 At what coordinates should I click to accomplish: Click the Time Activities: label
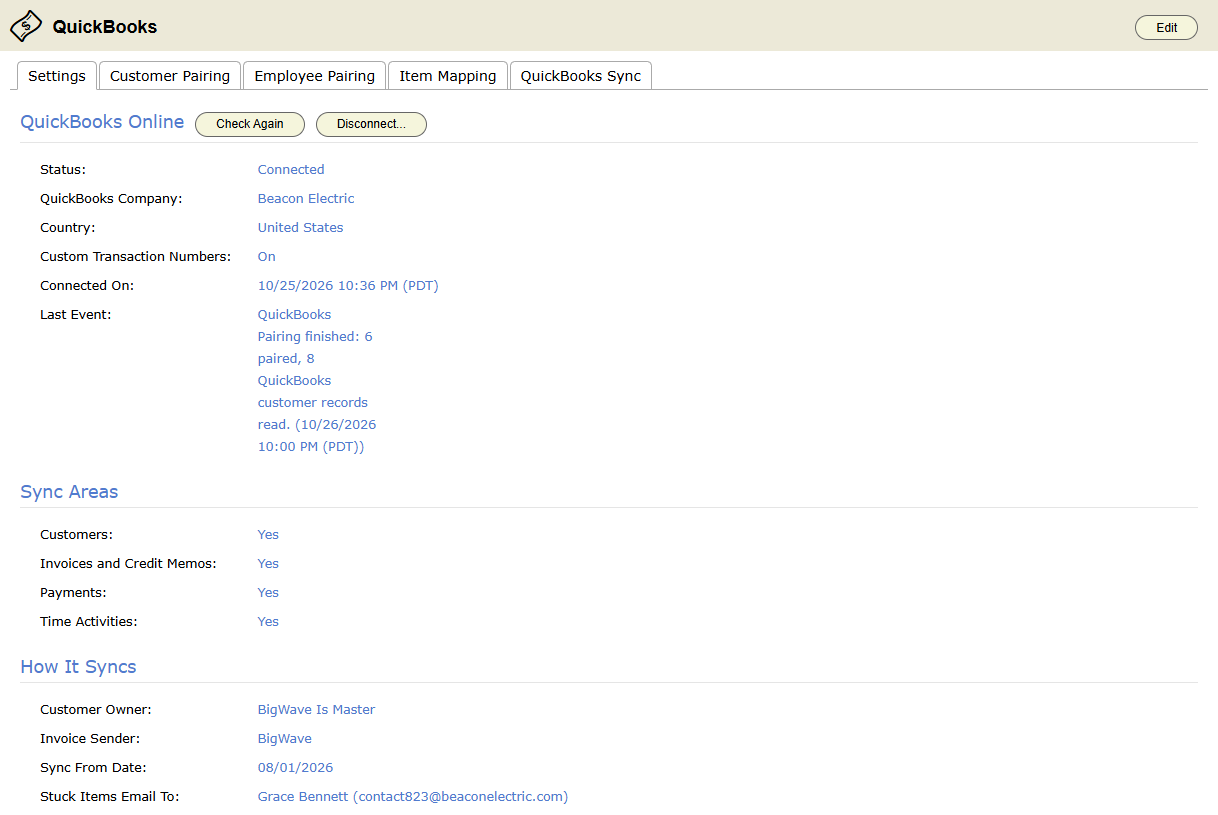89,622
